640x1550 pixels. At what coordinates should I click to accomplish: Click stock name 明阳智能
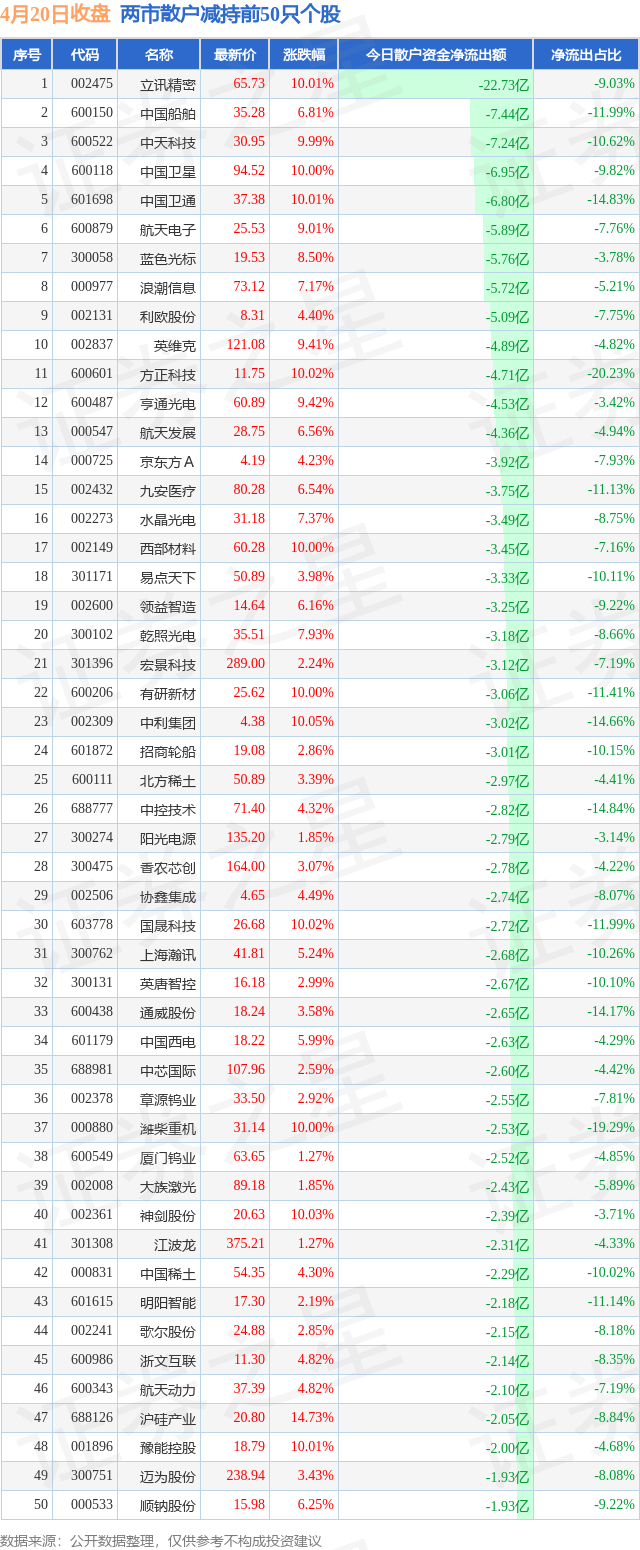[168, 1302]
